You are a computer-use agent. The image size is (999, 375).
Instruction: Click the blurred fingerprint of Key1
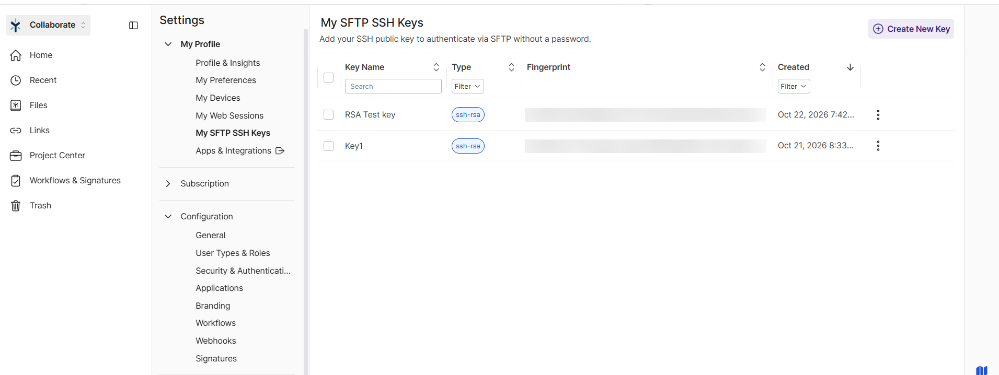point(645,146)
